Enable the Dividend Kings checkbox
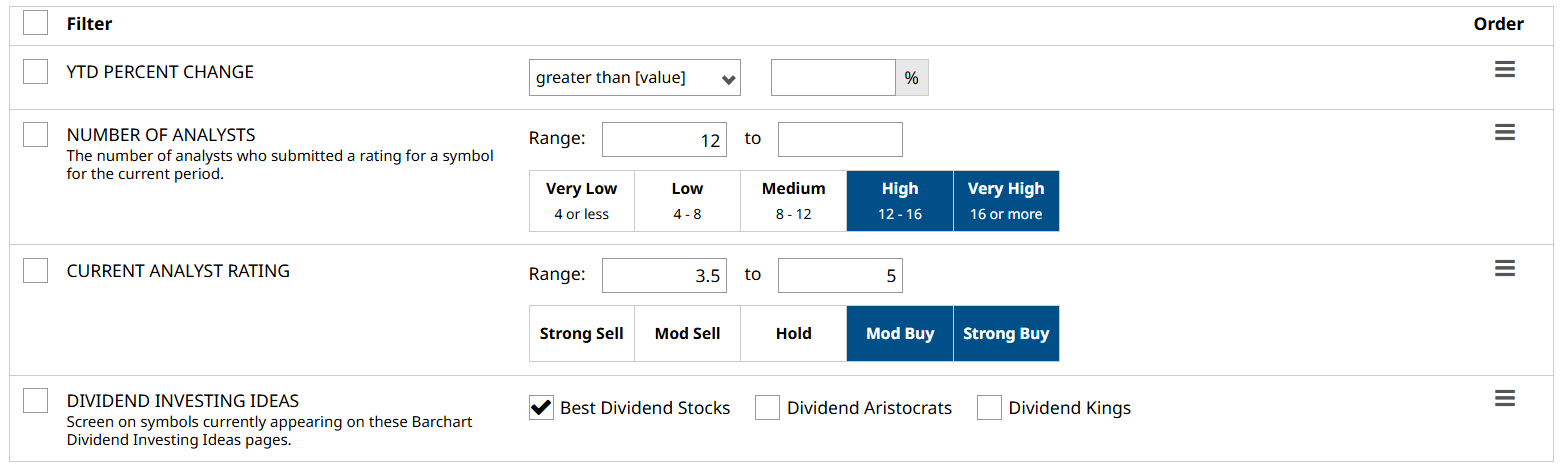 [x=989, y=407]
